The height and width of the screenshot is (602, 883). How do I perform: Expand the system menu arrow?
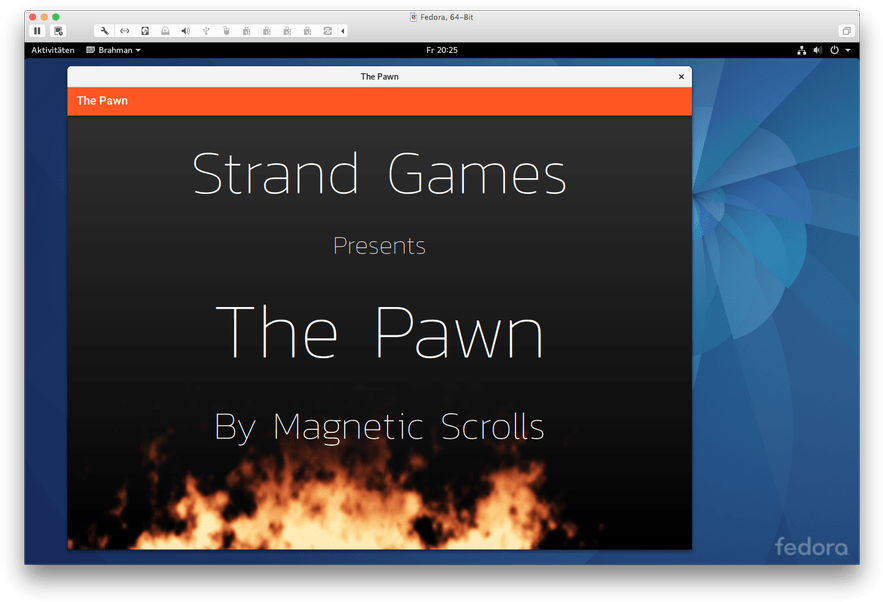848,50
